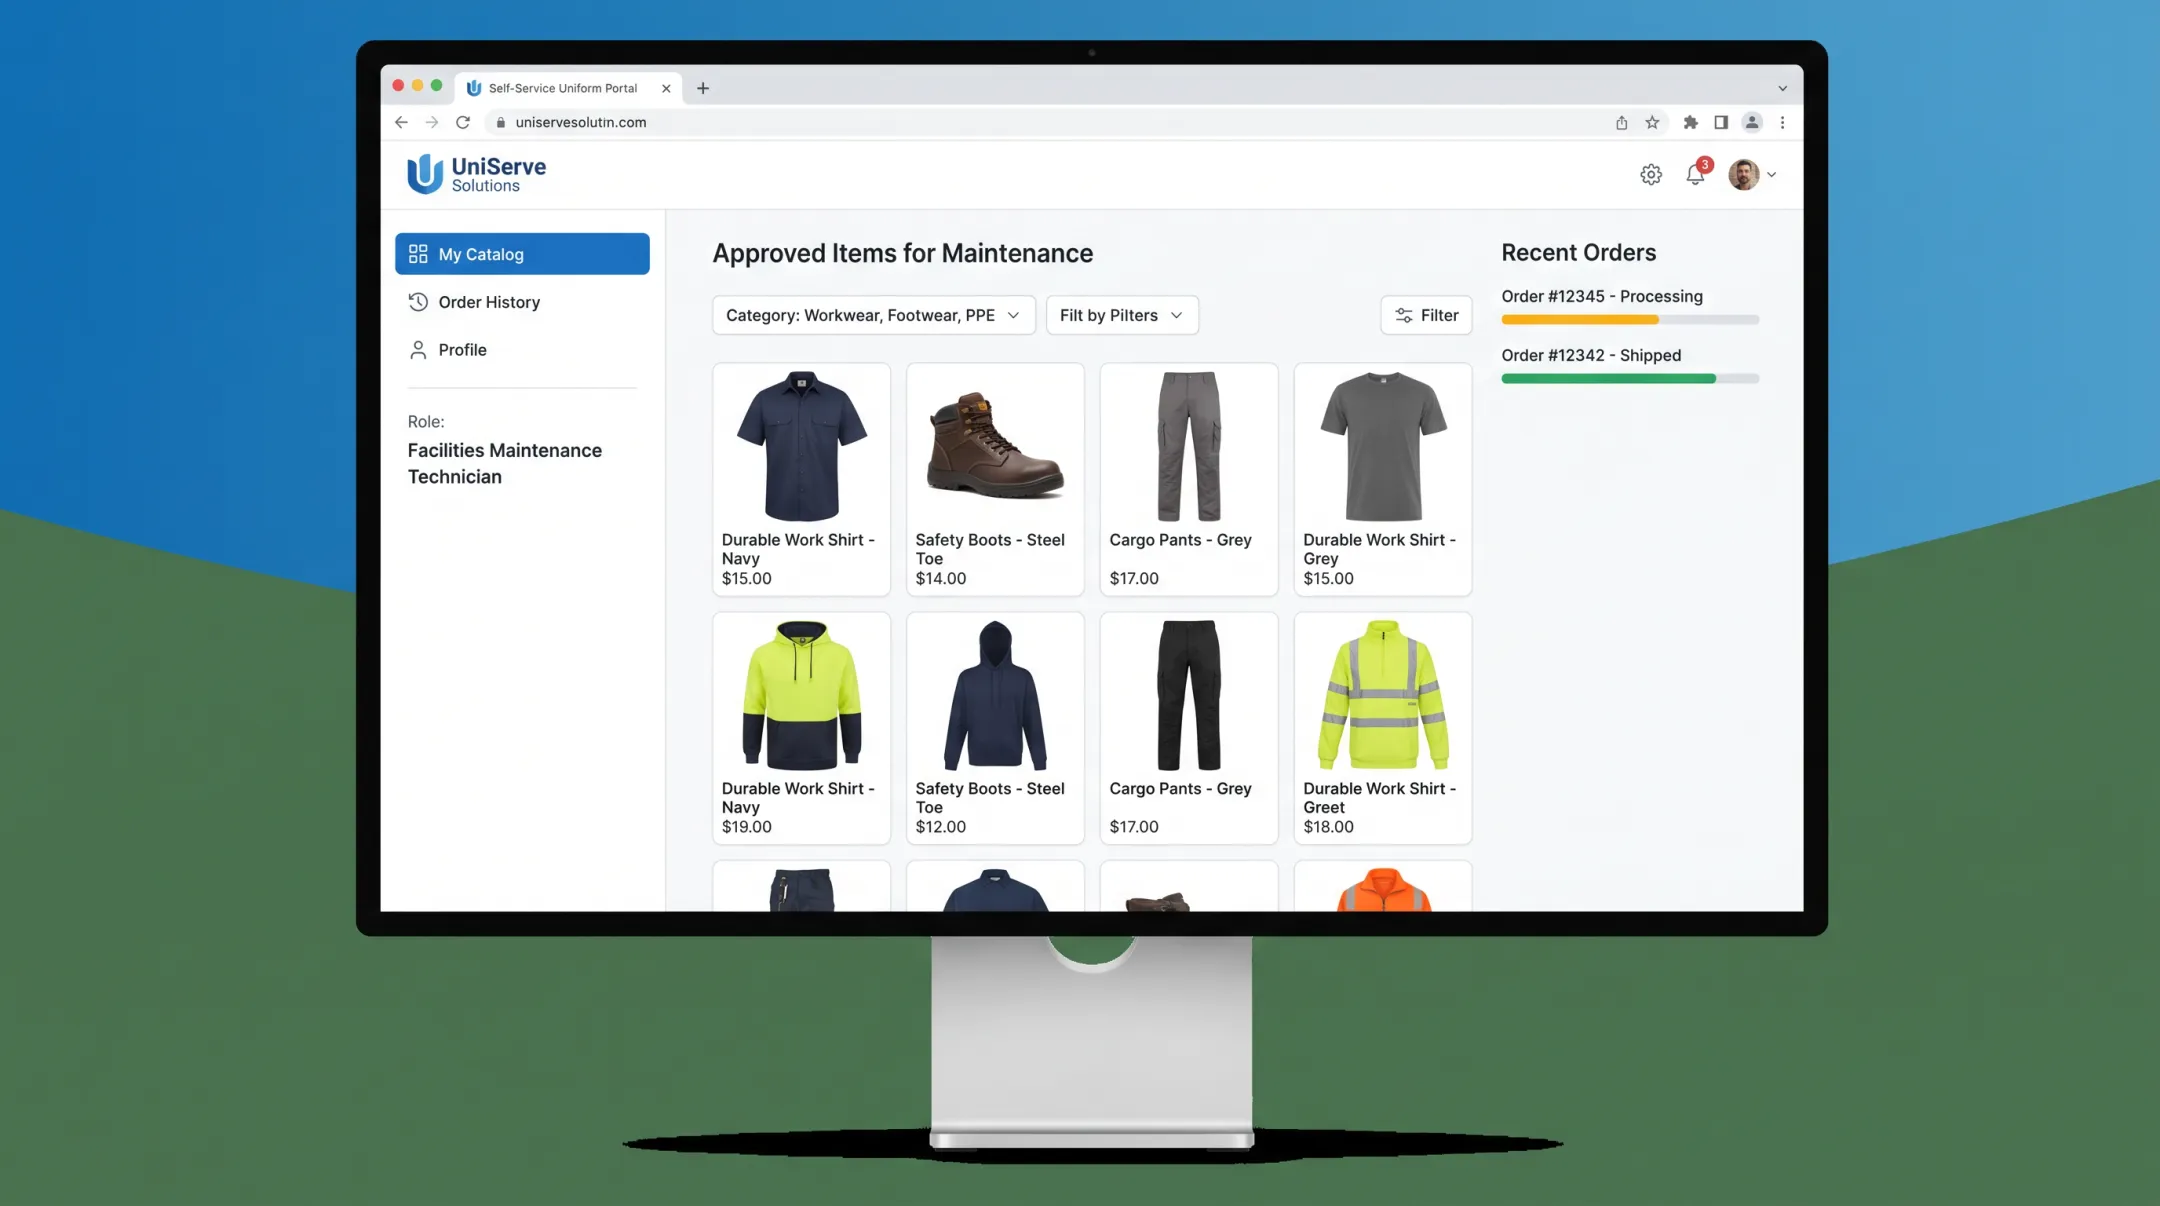Screen dimensions: 2160x1206
Task: Click the Recent Orders heading
Action: click(x=1578, y=252)
